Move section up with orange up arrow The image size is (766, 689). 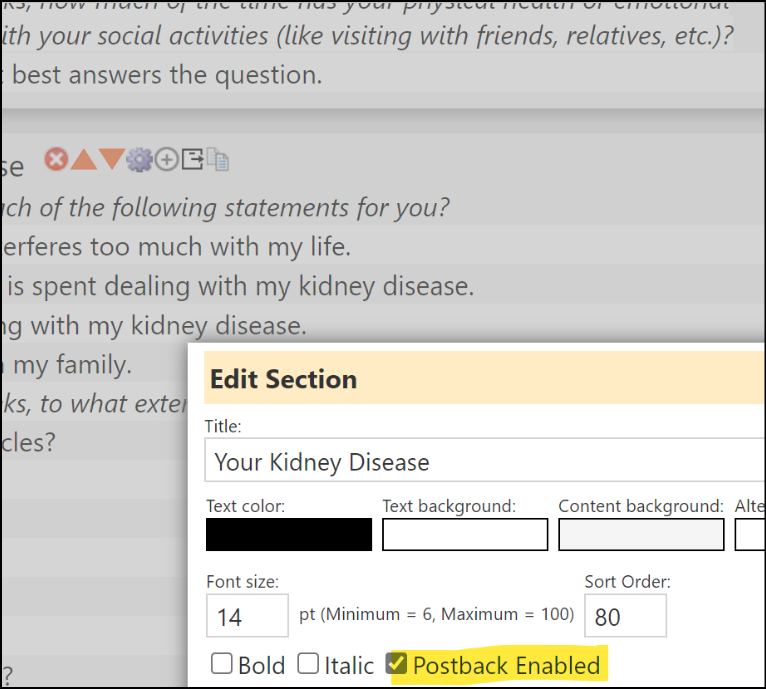84,159
